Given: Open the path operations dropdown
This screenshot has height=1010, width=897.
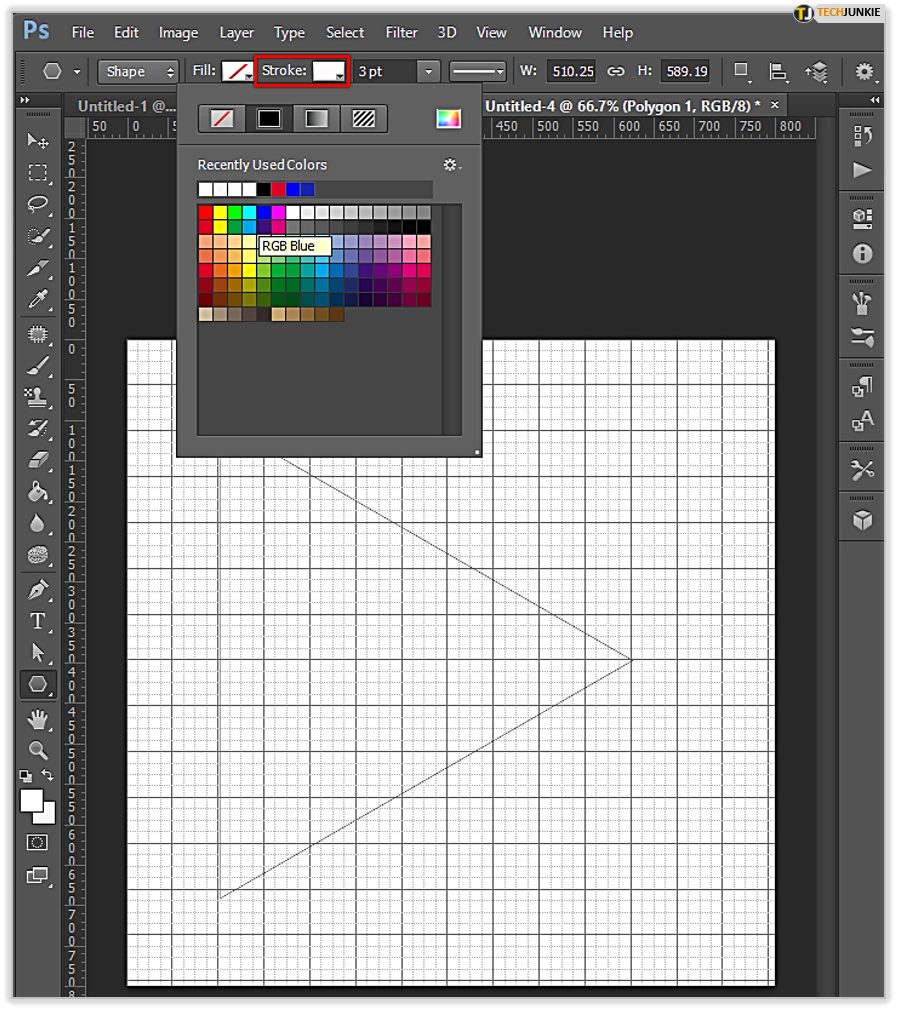Looking at the screenshot, I should [x=742, y=71].
